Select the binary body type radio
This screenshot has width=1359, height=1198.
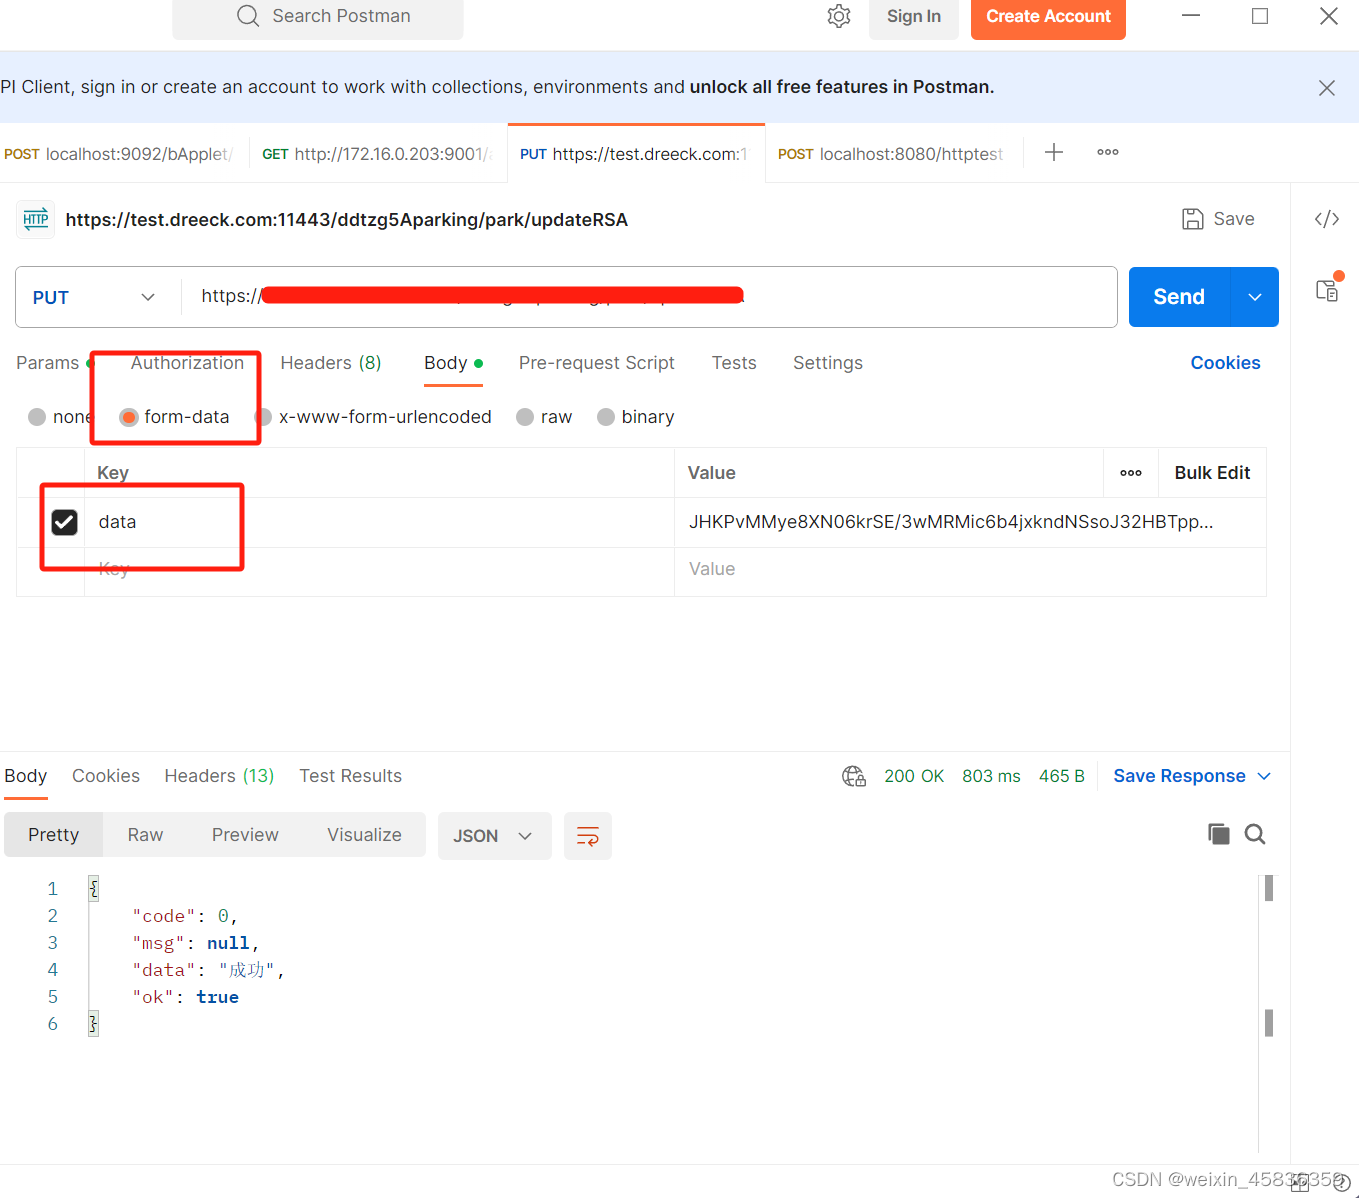tap(606, 417)
